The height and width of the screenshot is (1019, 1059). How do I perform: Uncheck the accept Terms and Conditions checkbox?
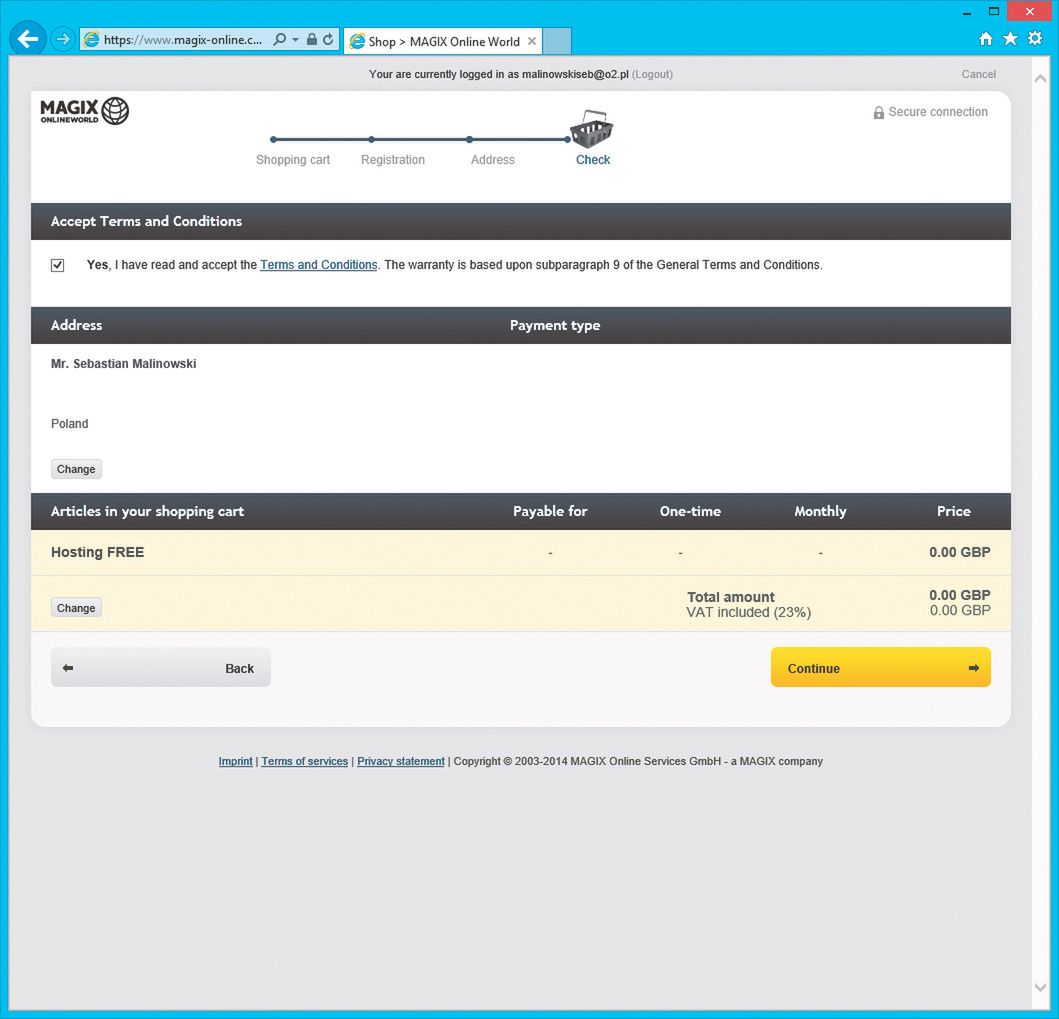57,265
